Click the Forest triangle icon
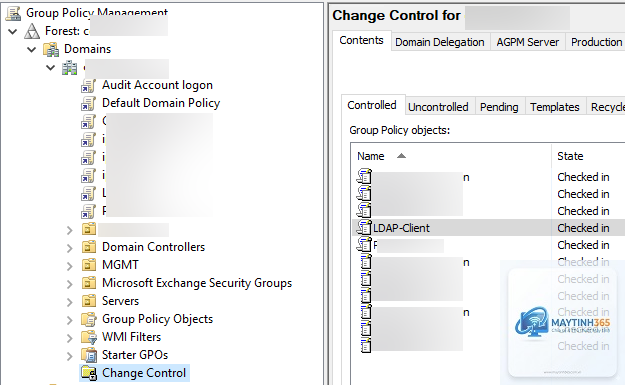 coord(32,31)
